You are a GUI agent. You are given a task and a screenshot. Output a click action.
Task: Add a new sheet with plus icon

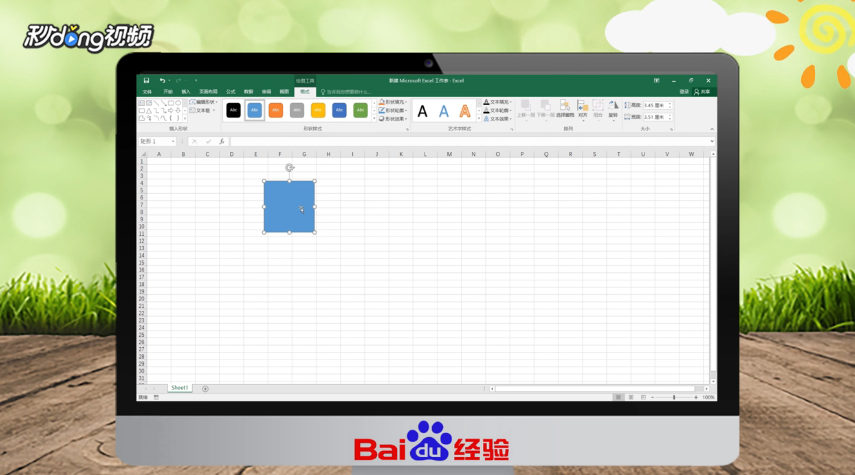(x=205, y=389)
